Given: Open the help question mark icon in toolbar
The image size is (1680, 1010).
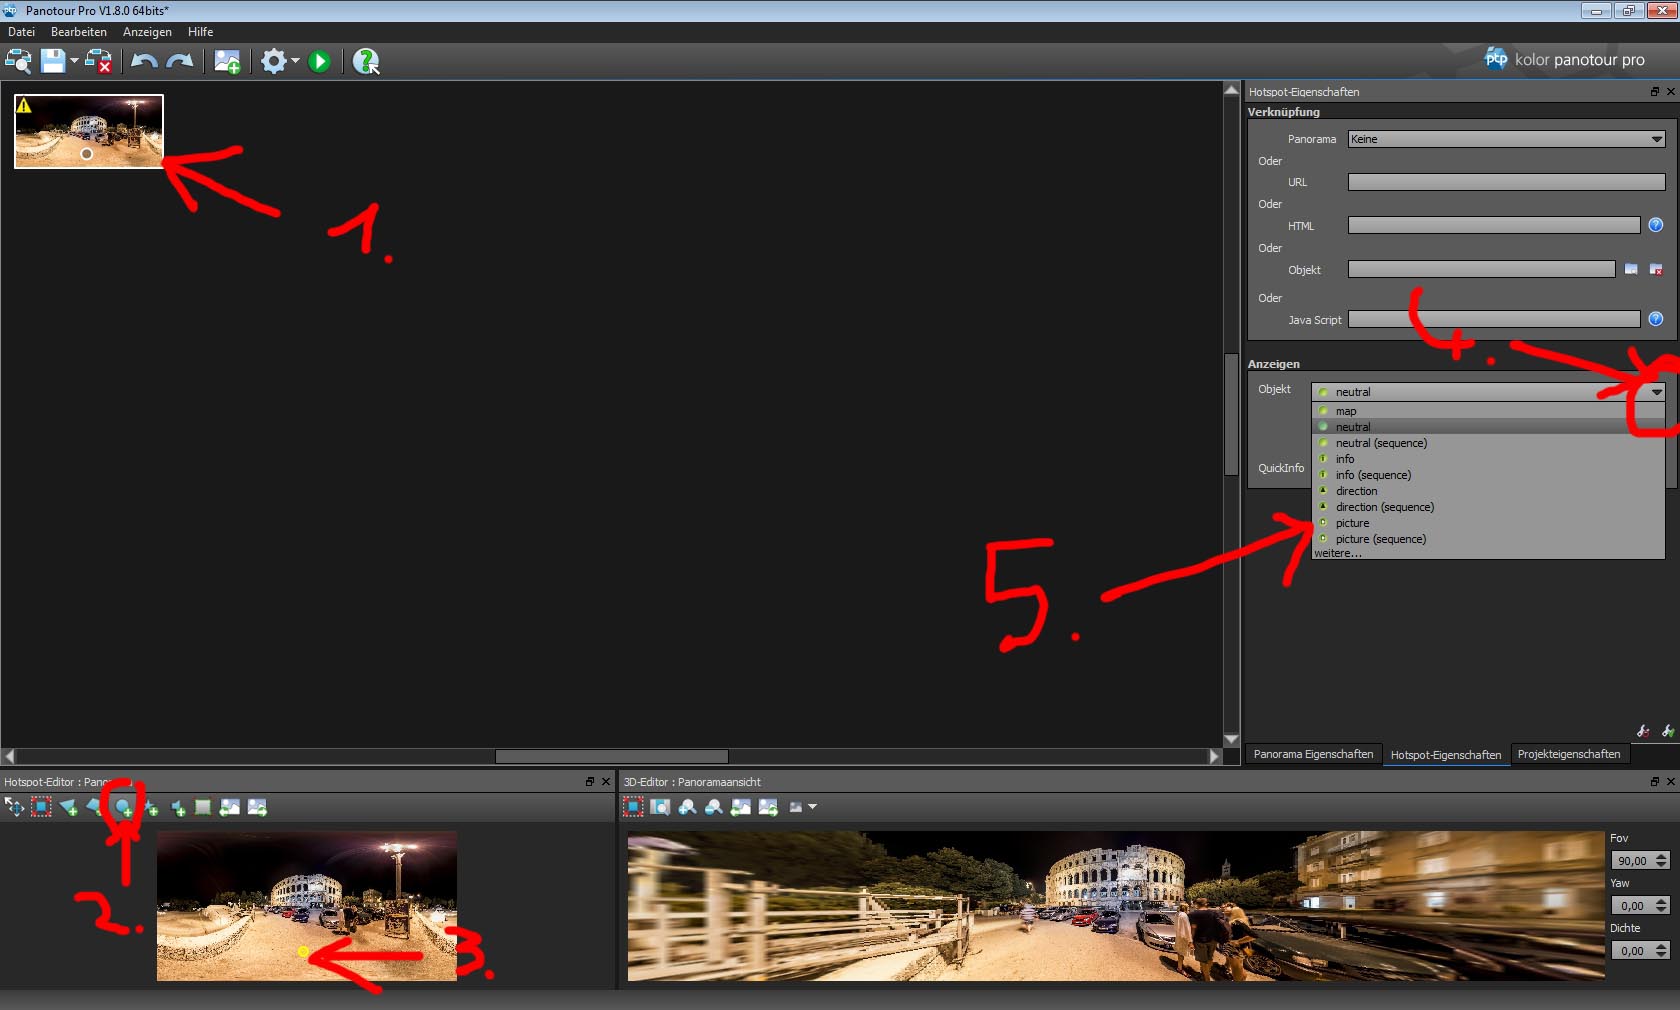Looking at the screenshot, I should (x=366, y=62).
